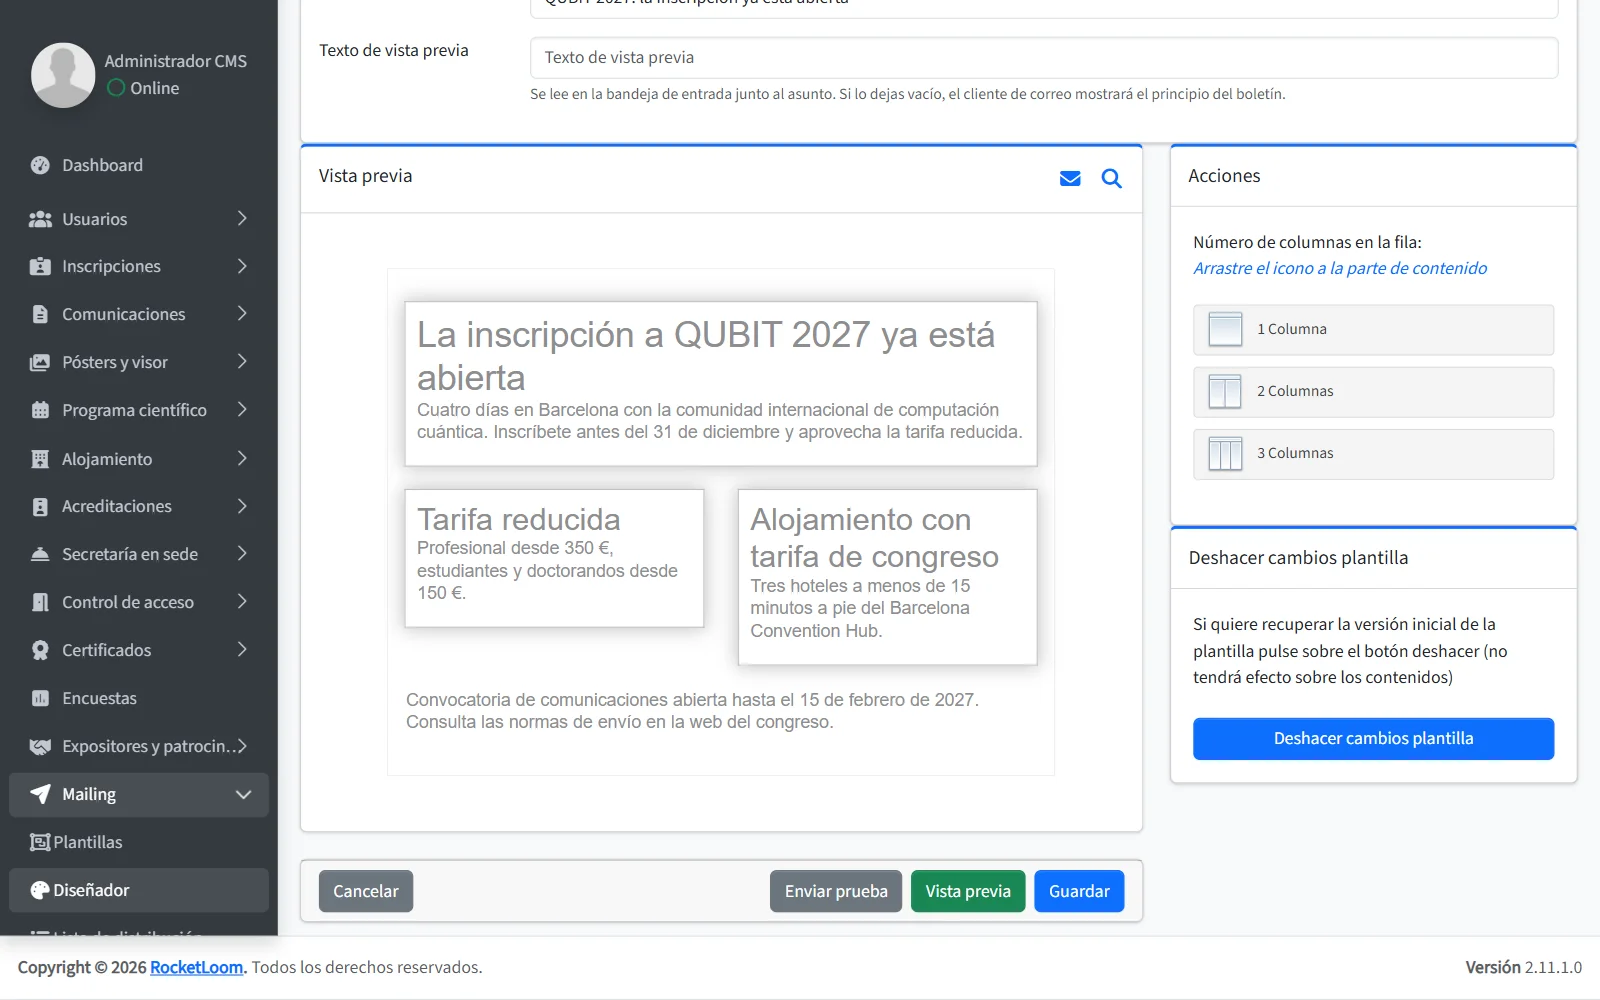This screenshot has width=1600, height=1000.
Task: Click the Programa científico calendar icon
Action: coord(40,411)
